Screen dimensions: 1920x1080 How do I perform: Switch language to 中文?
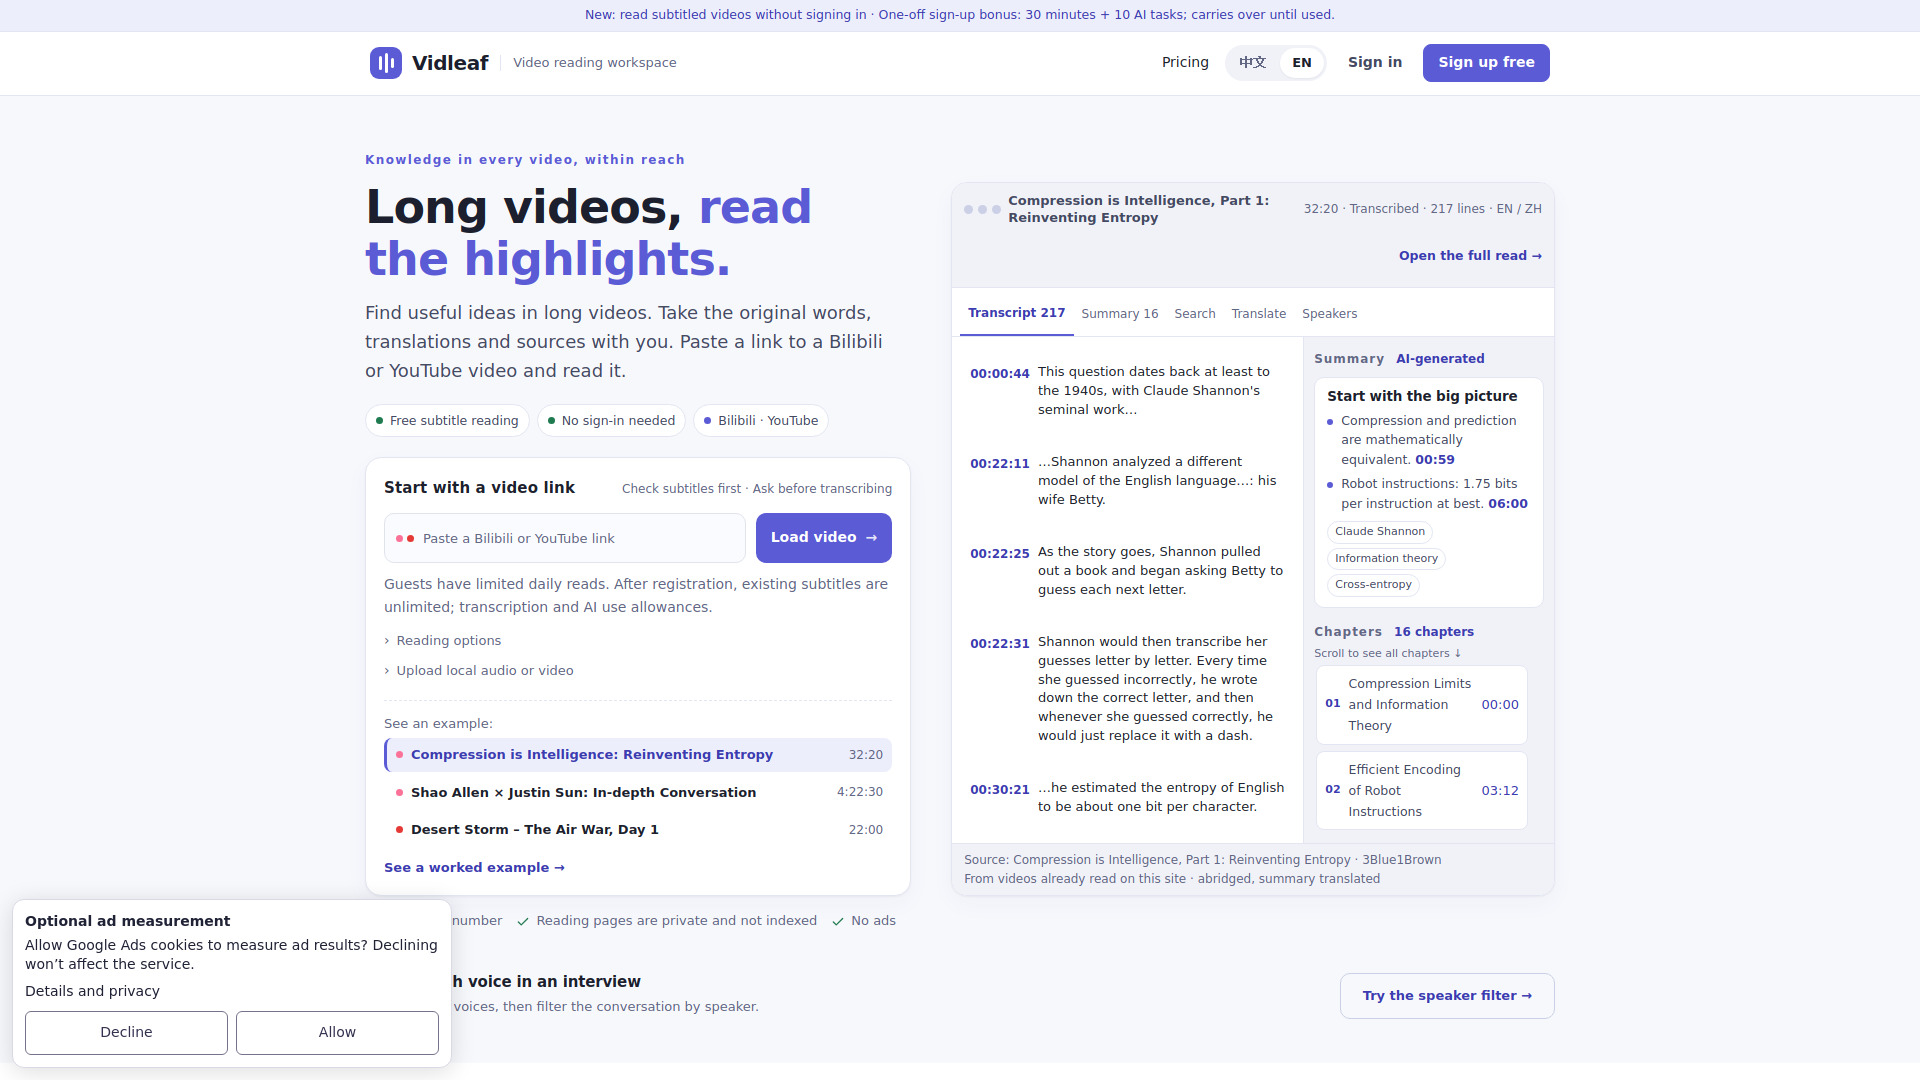1252,63
